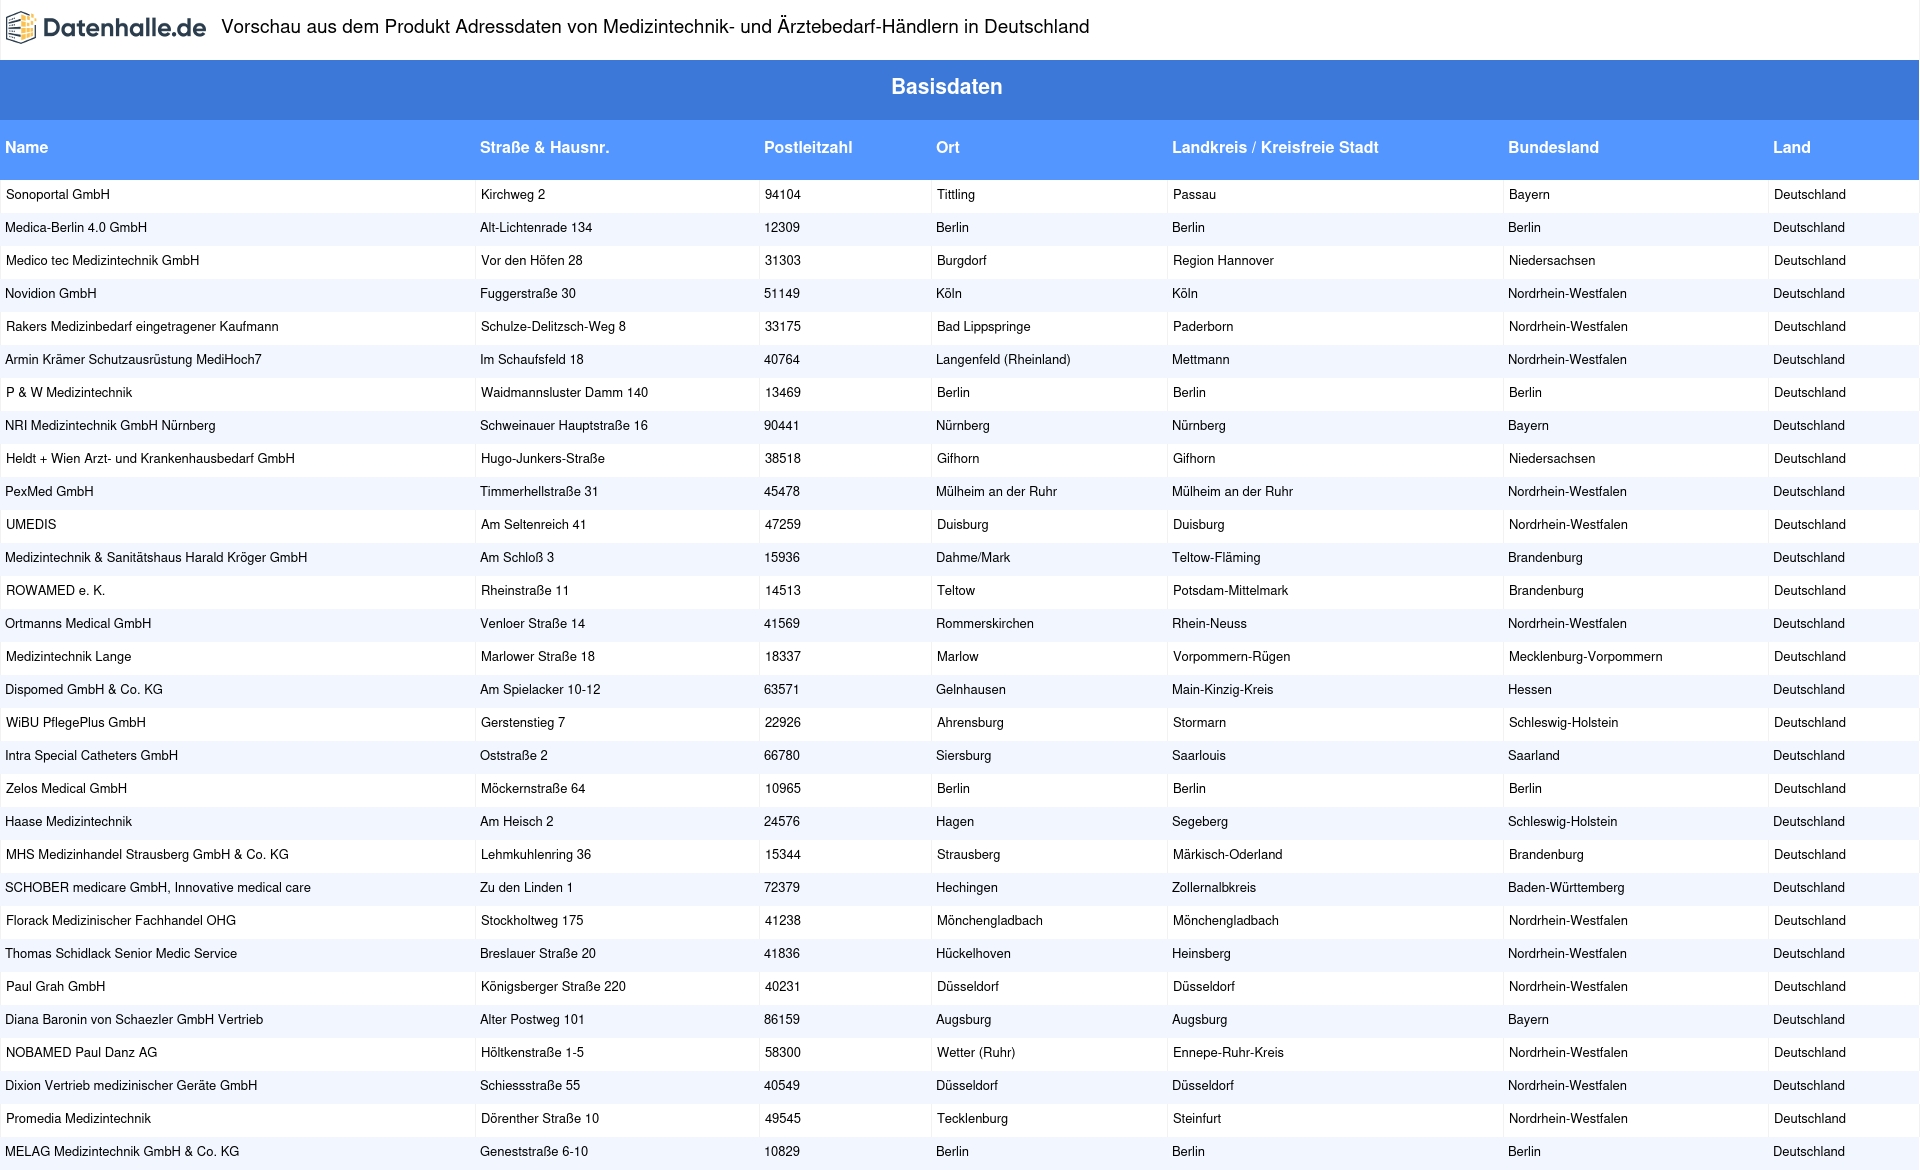Click the address Kirchweg 2
This screenshot has width=1920, height=1170.
coord(513,195)
